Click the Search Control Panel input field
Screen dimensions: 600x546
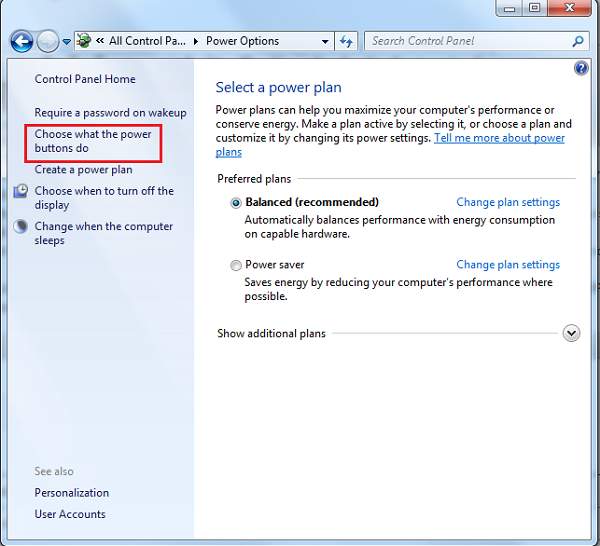coord(465,41)
